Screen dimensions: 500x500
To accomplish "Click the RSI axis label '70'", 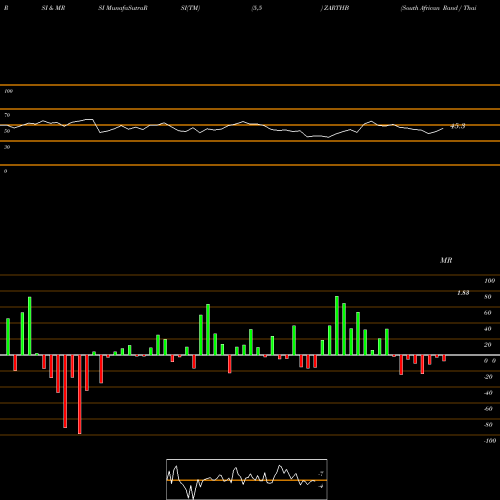I will (7, 115).
